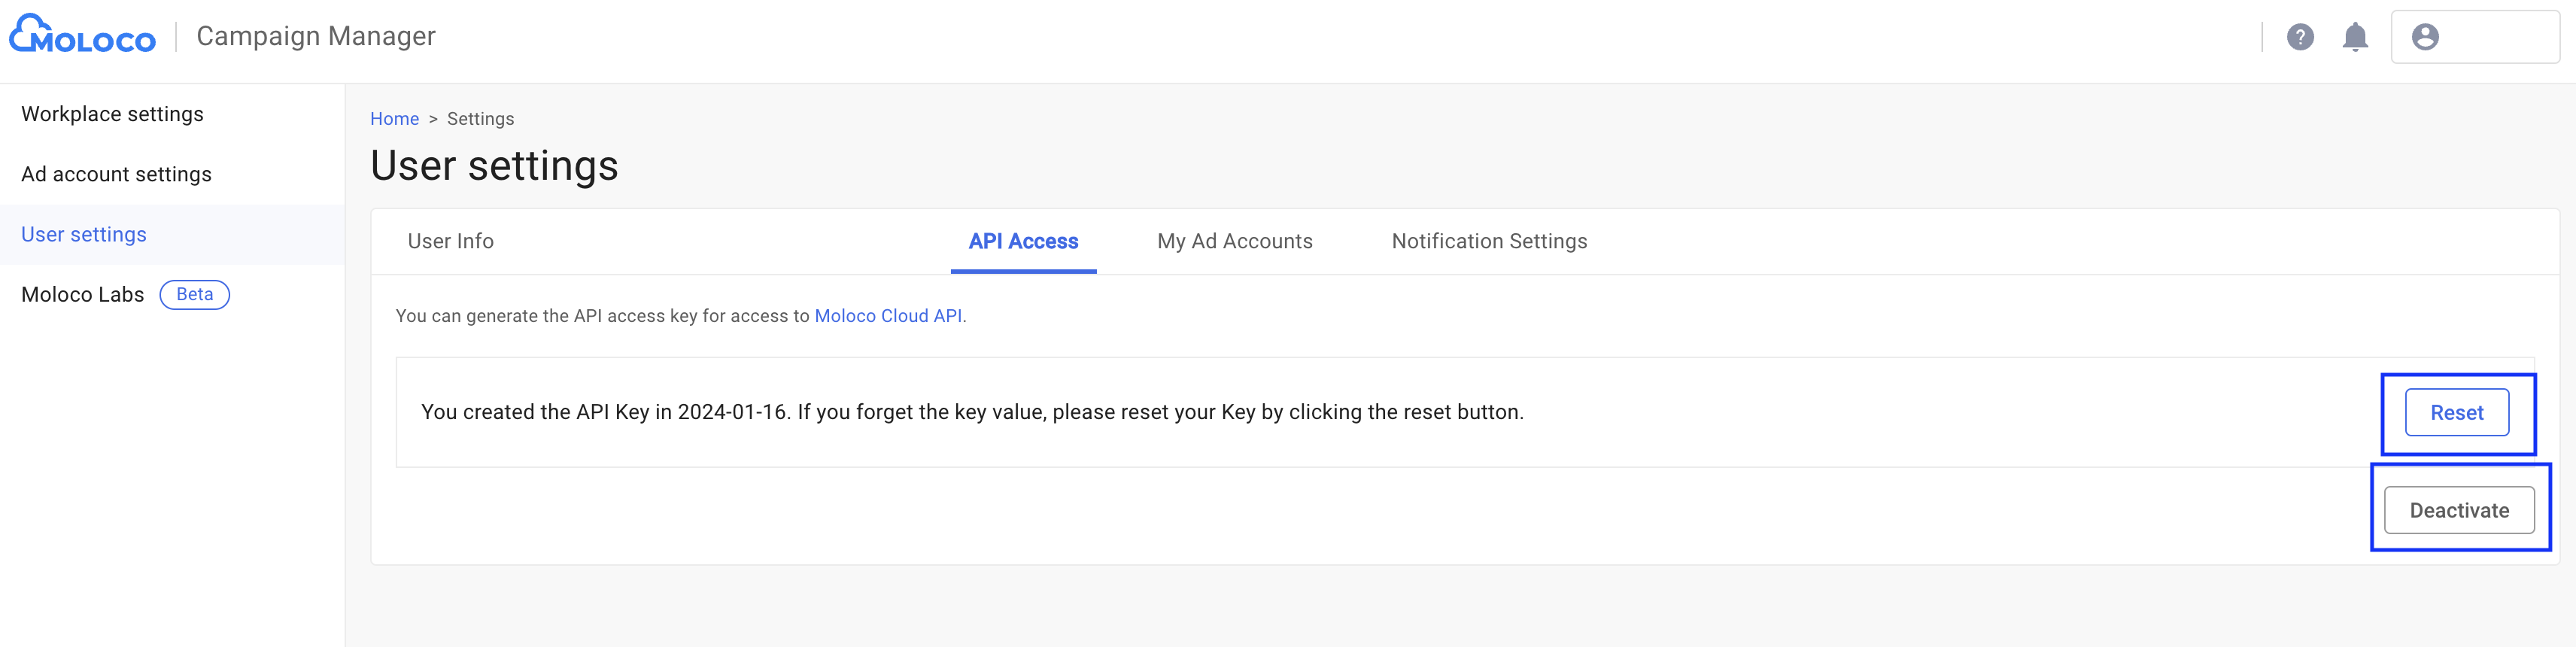Open Moloco Labs sidebar item
The height and width of the screenshot is (647, 2576).
(x=82, y=294)
